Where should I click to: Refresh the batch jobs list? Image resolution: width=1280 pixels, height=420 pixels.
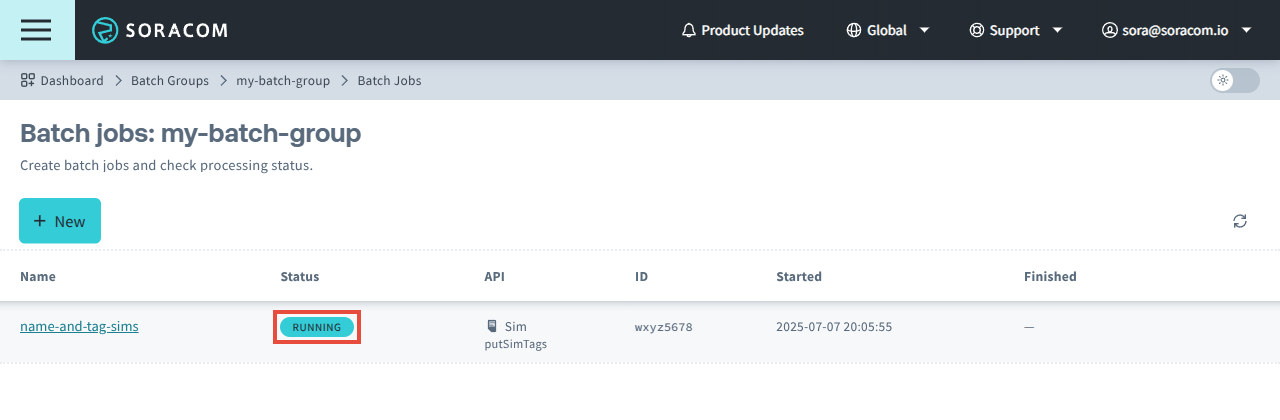(x=1240, y=221)
